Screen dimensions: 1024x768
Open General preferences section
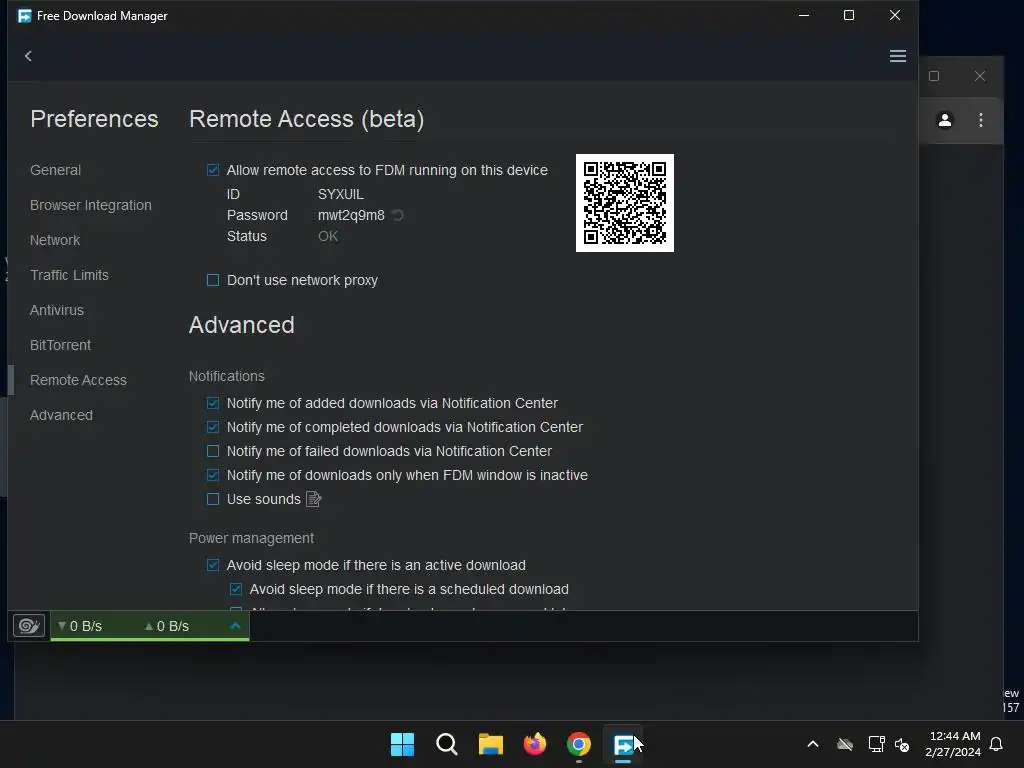pos(56,170)
